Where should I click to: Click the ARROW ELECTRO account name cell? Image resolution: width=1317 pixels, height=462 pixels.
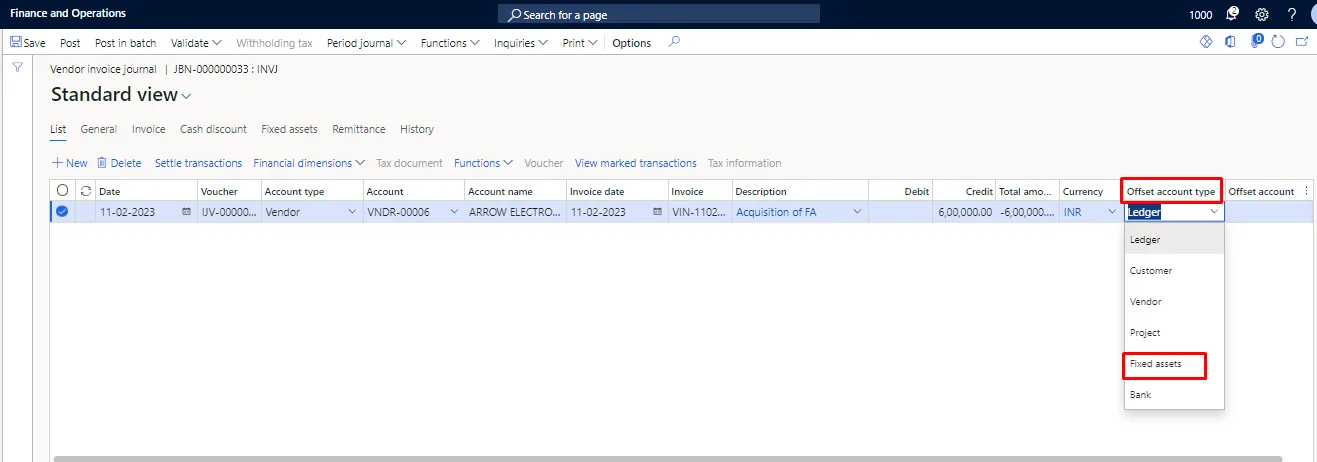point(515,212)
